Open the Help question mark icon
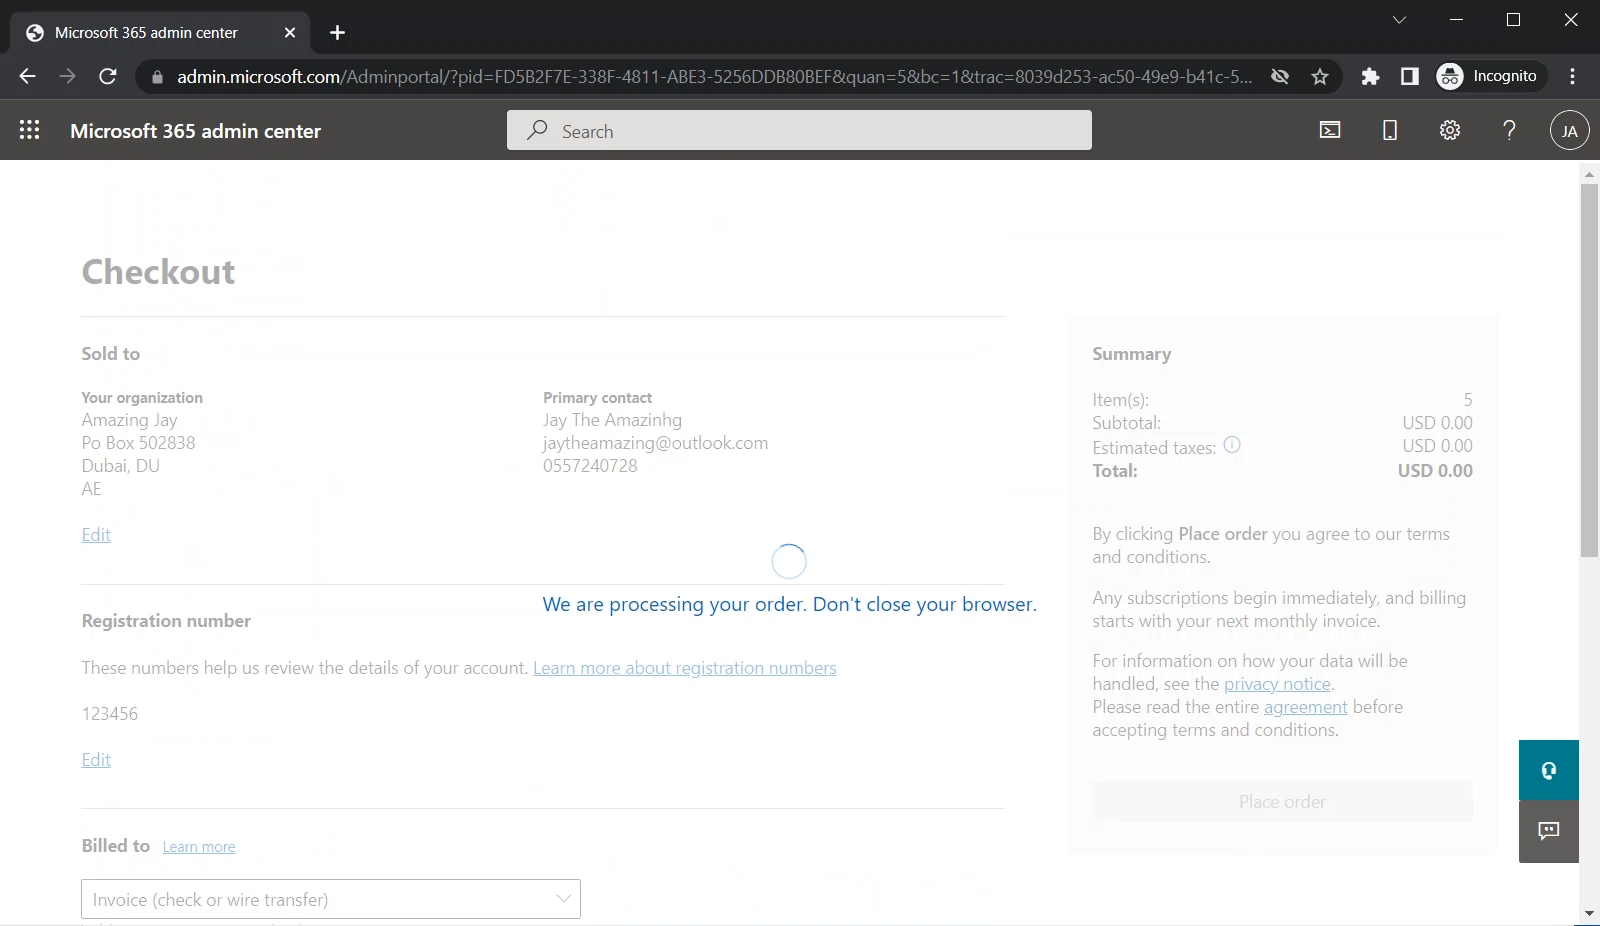Viewport: 1600px width, 926px height. (1509, 130)
